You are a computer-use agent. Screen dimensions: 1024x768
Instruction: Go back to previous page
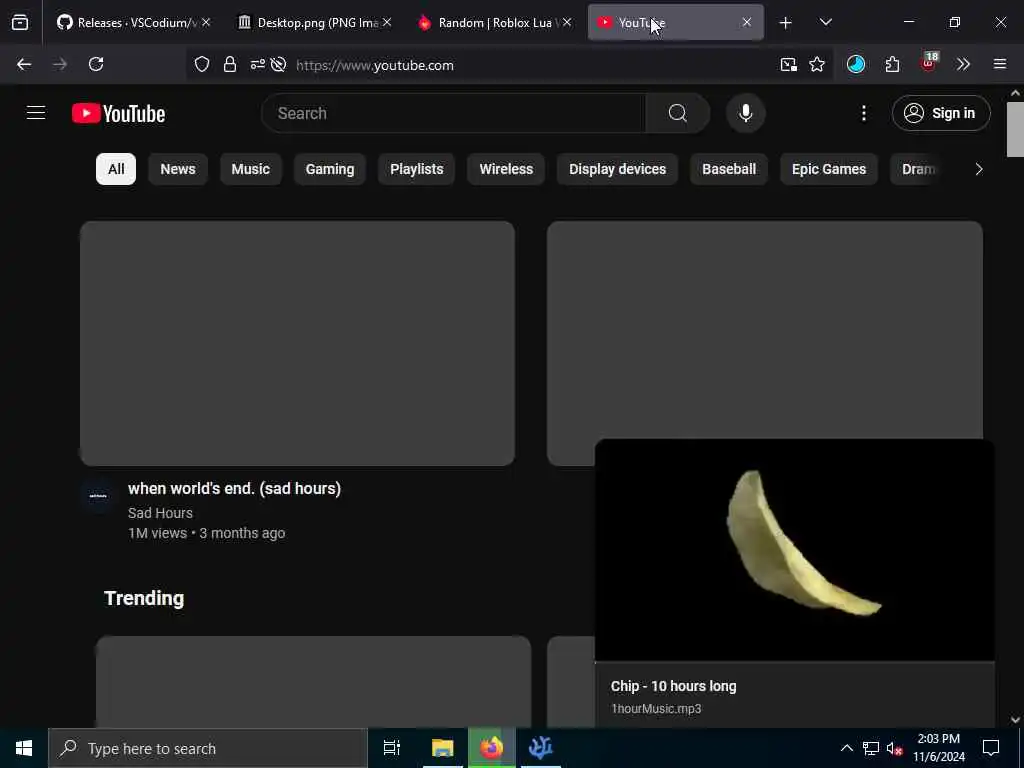pos(24,64)
